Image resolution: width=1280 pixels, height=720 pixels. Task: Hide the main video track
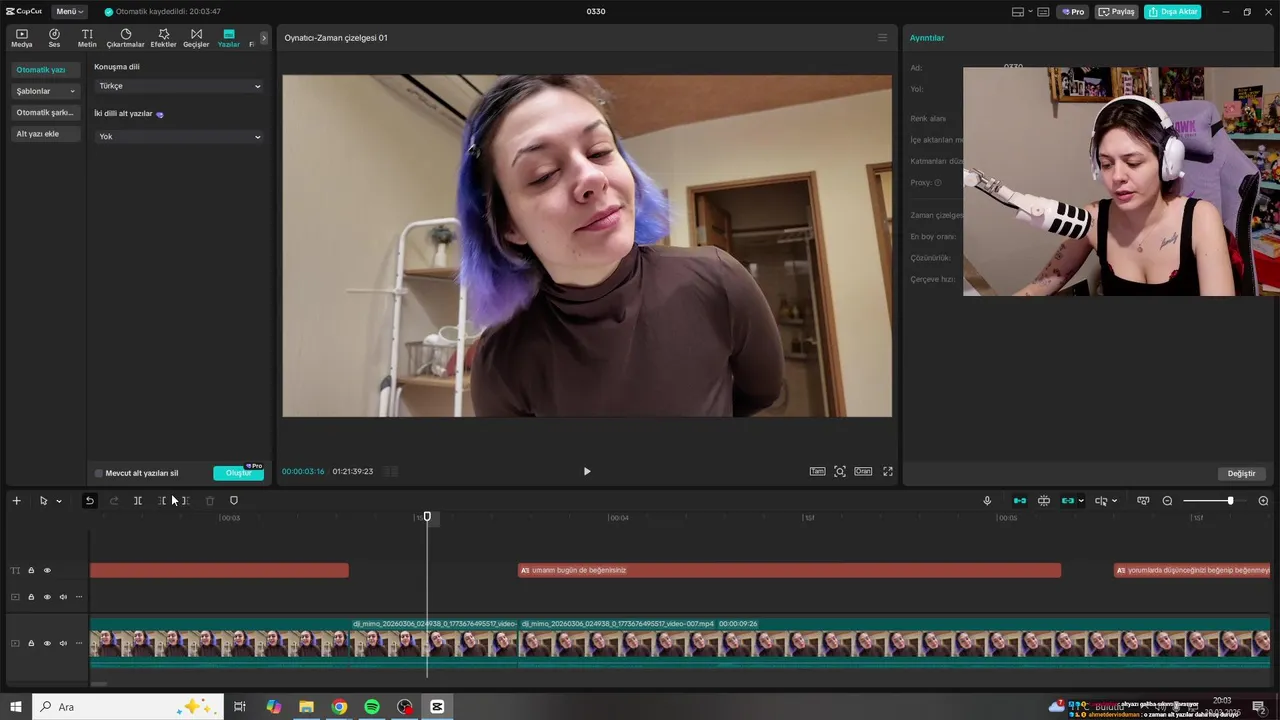(x=47, y=643)
